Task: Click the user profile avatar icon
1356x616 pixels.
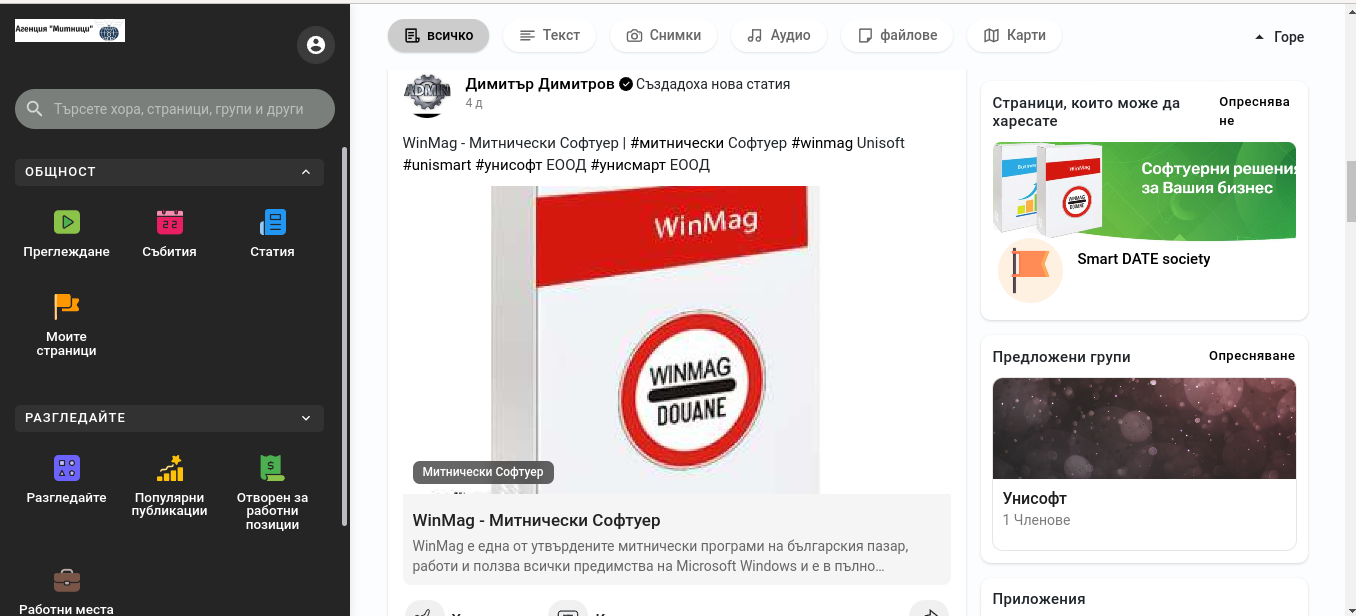Action: click(316, 45)
